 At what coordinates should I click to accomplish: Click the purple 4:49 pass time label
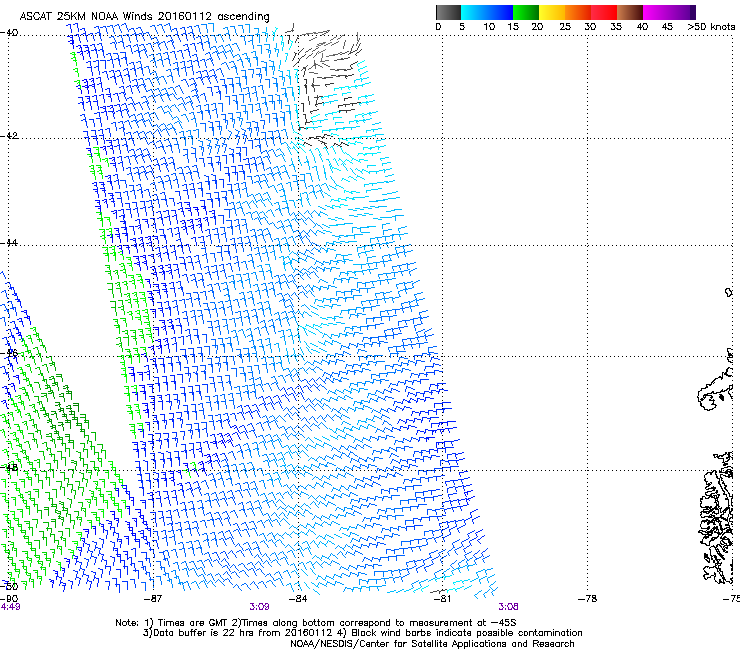point(10,607)
